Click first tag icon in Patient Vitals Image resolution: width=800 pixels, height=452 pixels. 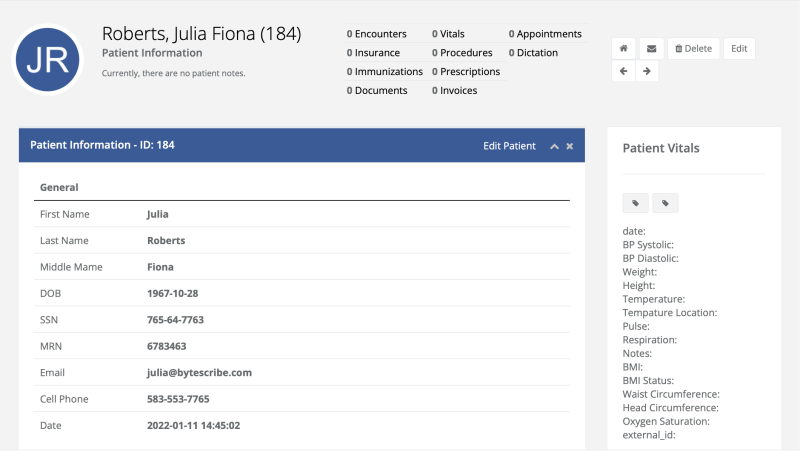coord(635,203)
